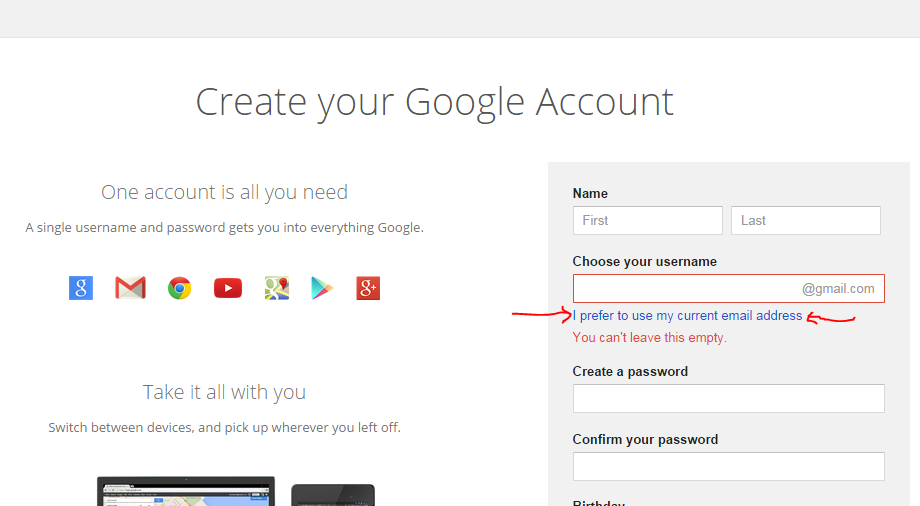Click the 'Create your Google Account' heading
Viewport: 920px width, 506px height.
tap(434, 102)
